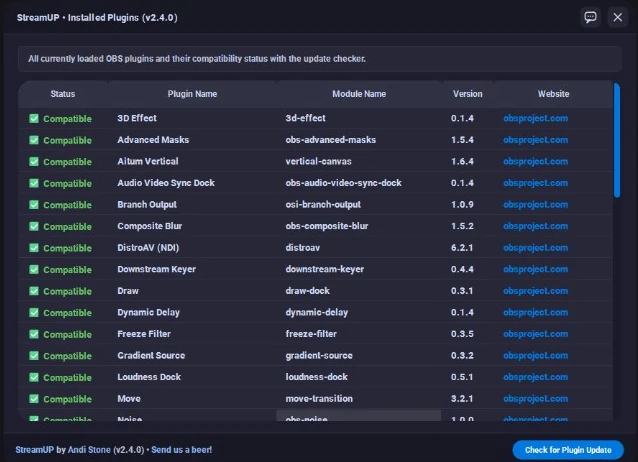Select the Audio Video Sync Dock plugin name

click(166, 183)
